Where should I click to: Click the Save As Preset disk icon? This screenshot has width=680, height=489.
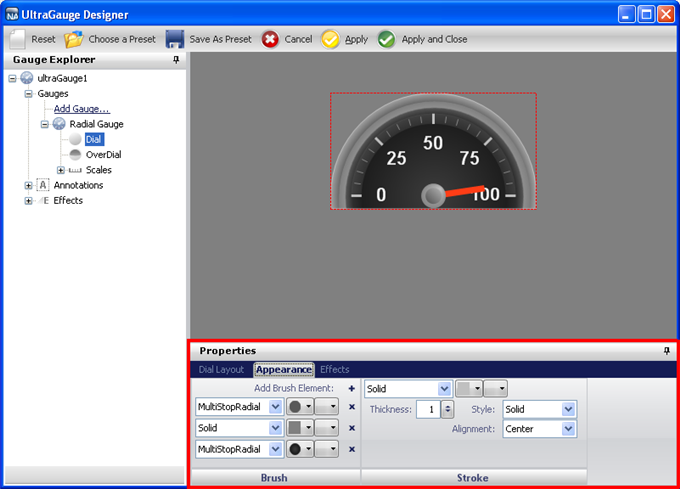tap(175, 39)
